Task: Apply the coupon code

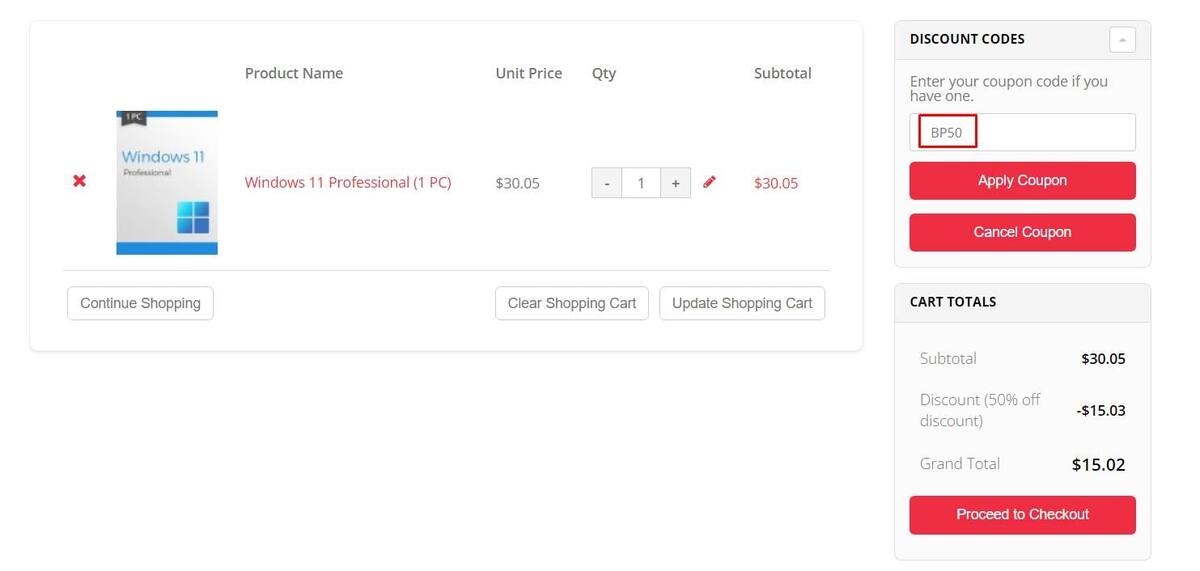Action: 1022,181
